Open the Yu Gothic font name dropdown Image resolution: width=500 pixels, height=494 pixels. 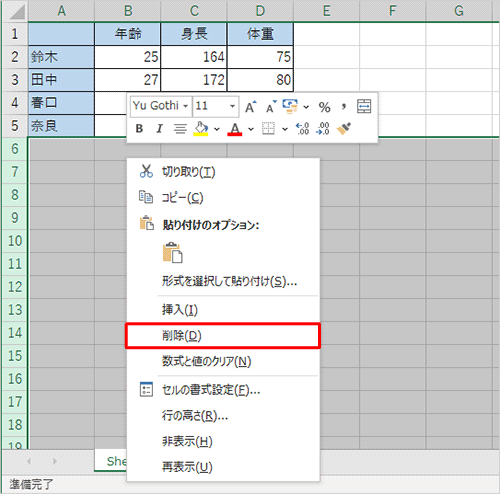(186, 106)
